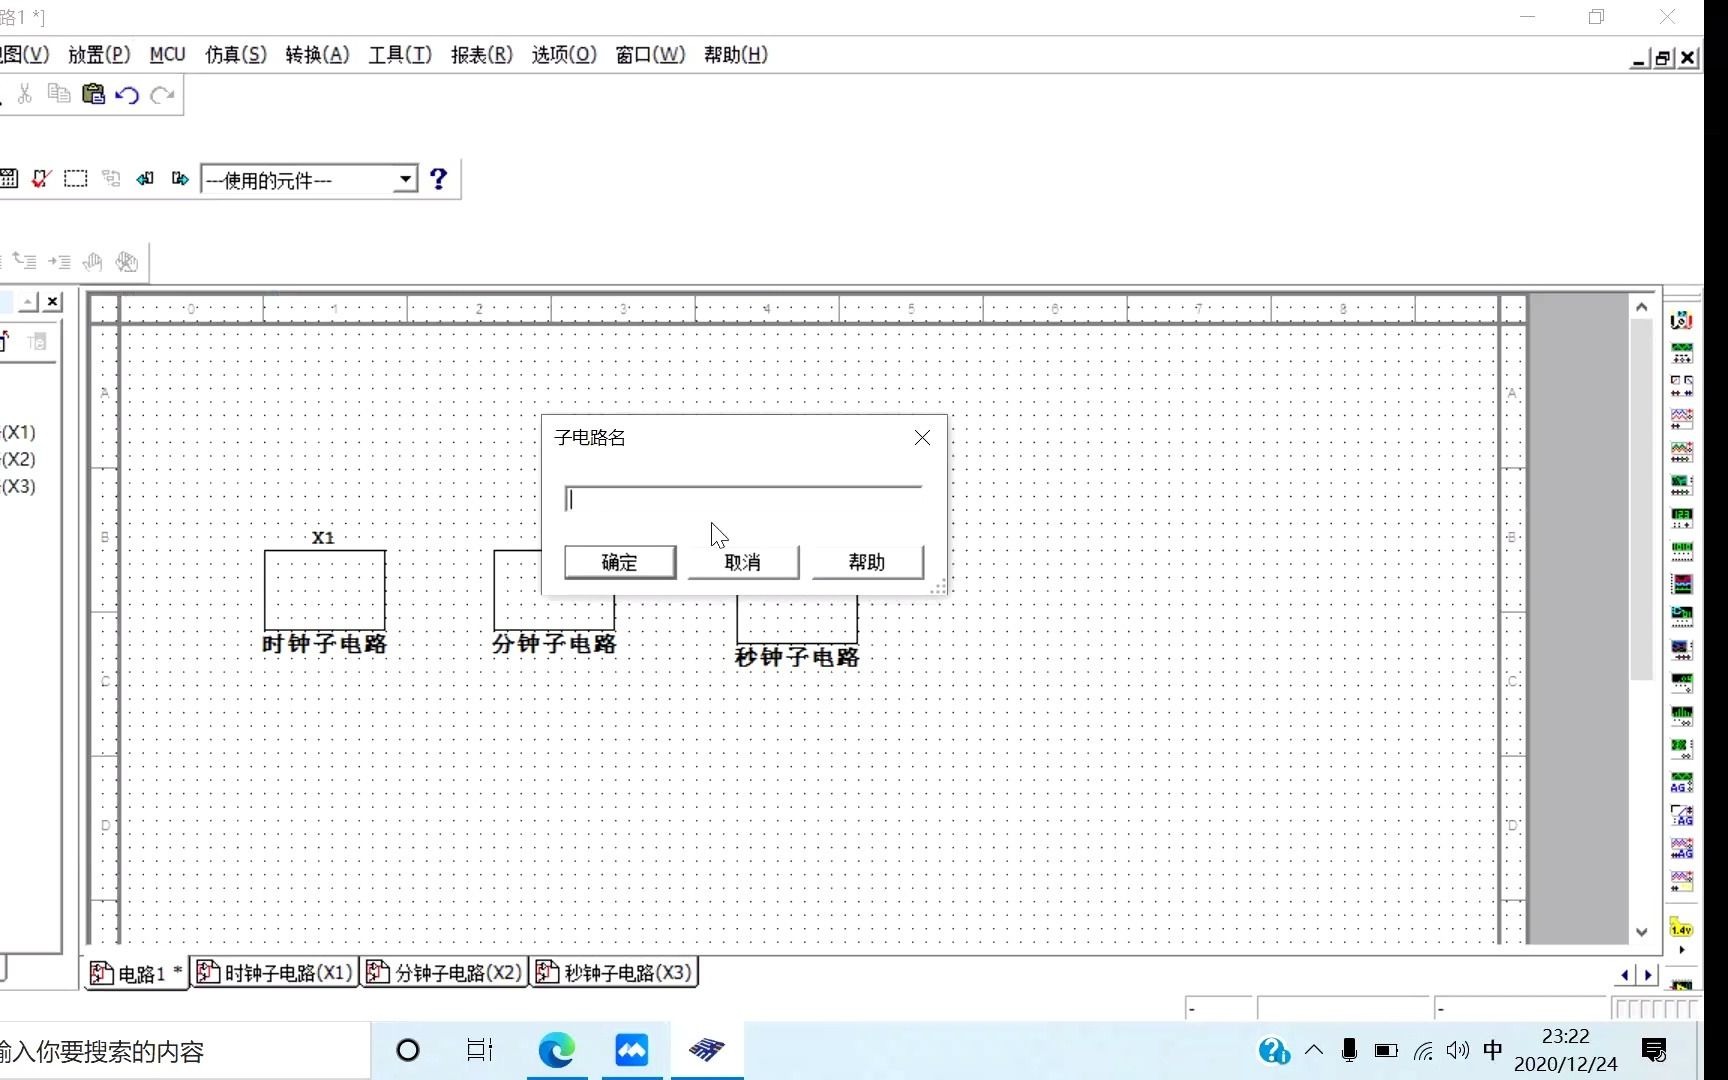This screenshot has height=1080, width=1728.
Task: Click the Cut scissors icon
Action: 25,94
